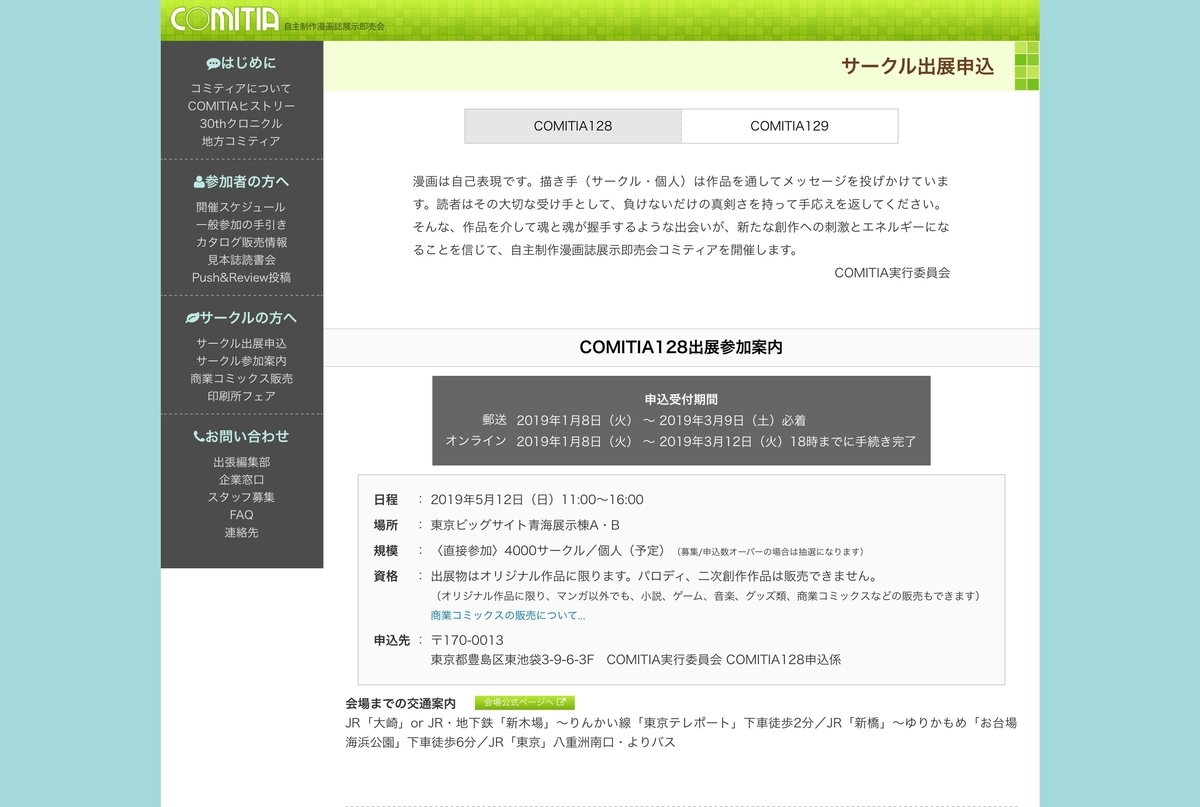The height and width of the screenshot is (807, 1200).
Task: Click green 会場公式ページへ button
Action: [525, 703]
